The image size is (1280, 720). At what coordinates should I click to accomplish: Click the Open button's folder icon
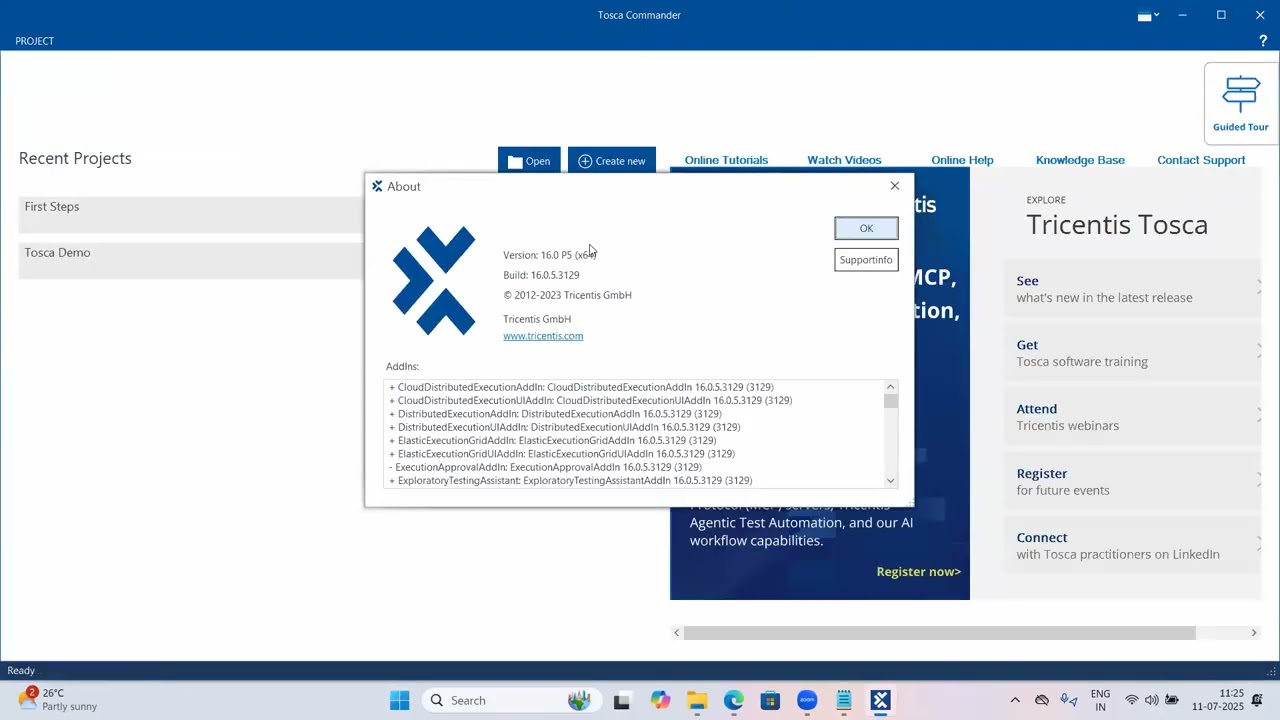point(515,161)
